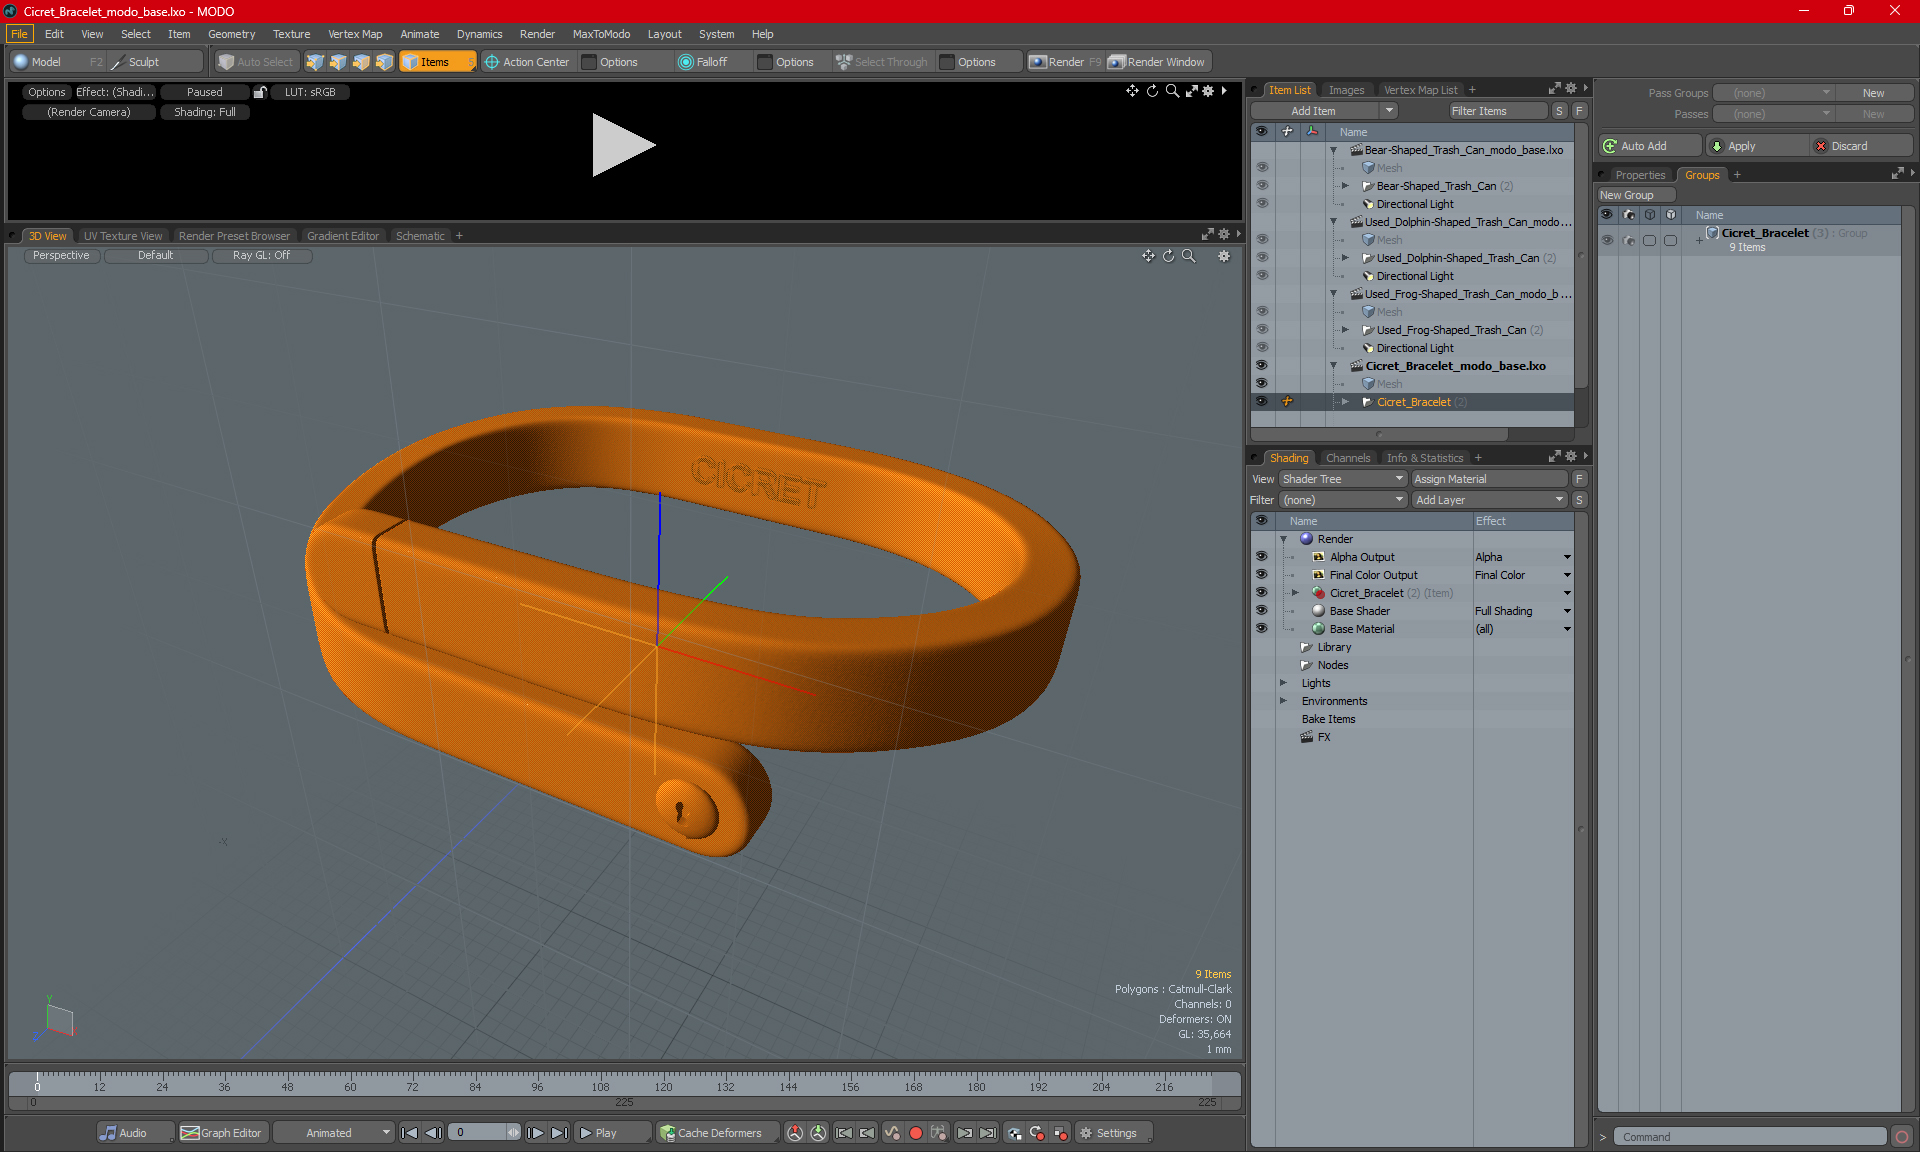This screenshot has height=1152, width=1920.
Task: Switch to UV Texture View tab
Action: click(123, 236)
